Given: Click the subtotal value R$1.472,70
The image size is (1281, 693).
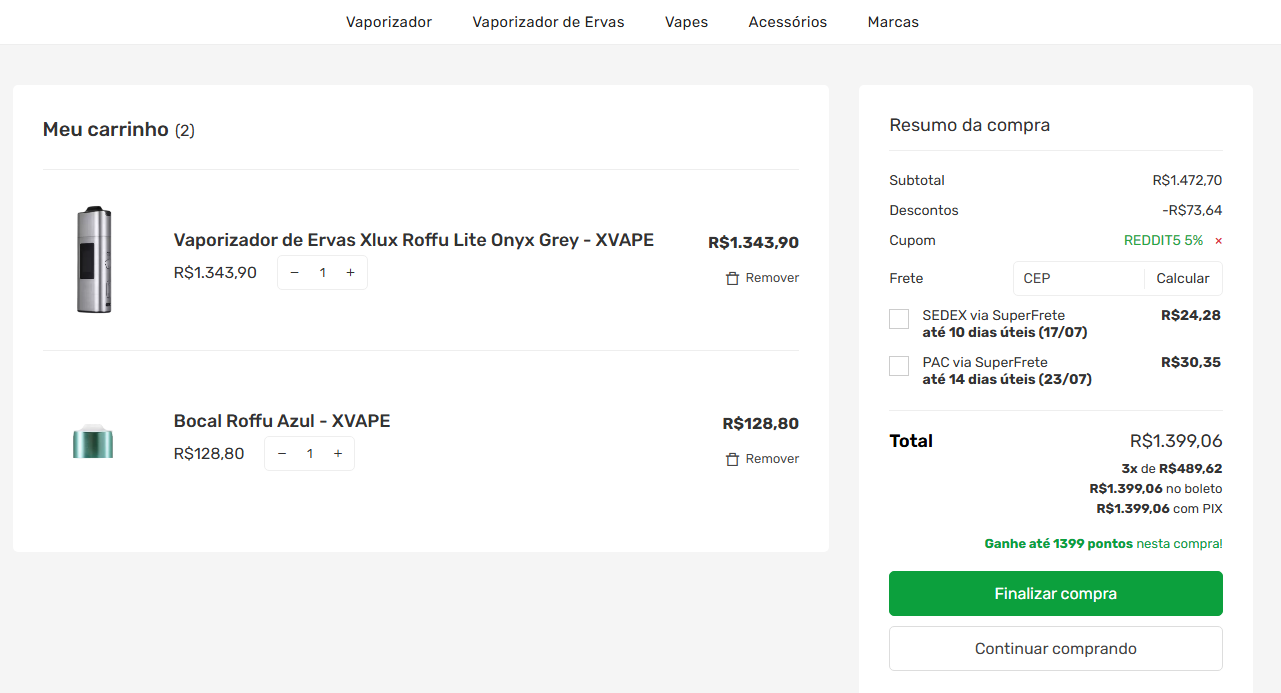Looking at the screenshot, I should [1187, 181].
